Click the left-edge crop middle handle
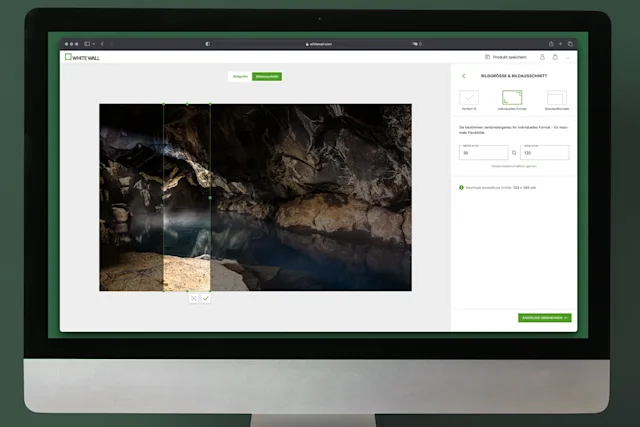 (164, 198)
